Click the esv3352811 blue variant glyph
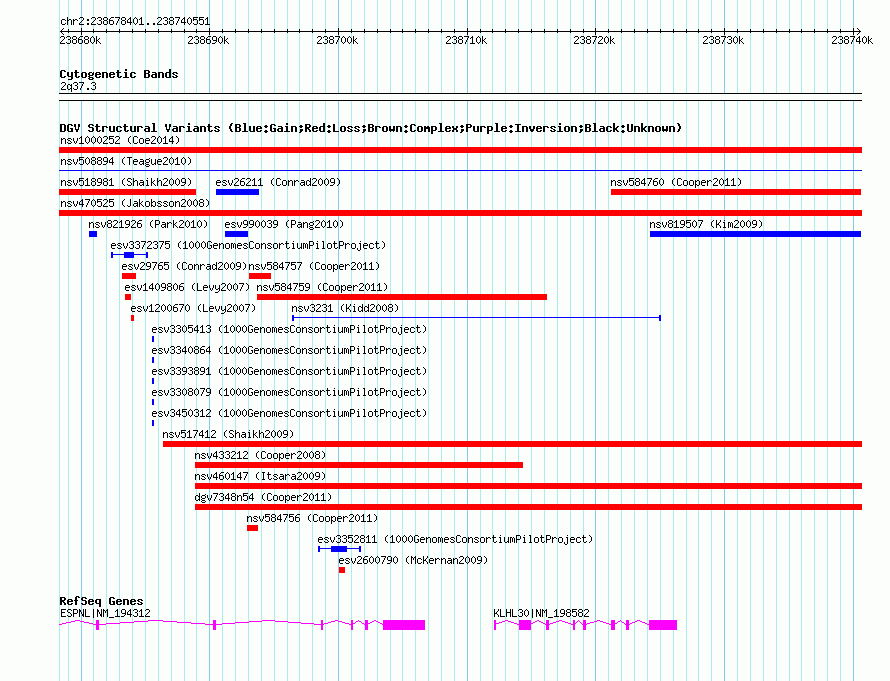The width and height of the screenshot is (890, 681). coord(339,549)
